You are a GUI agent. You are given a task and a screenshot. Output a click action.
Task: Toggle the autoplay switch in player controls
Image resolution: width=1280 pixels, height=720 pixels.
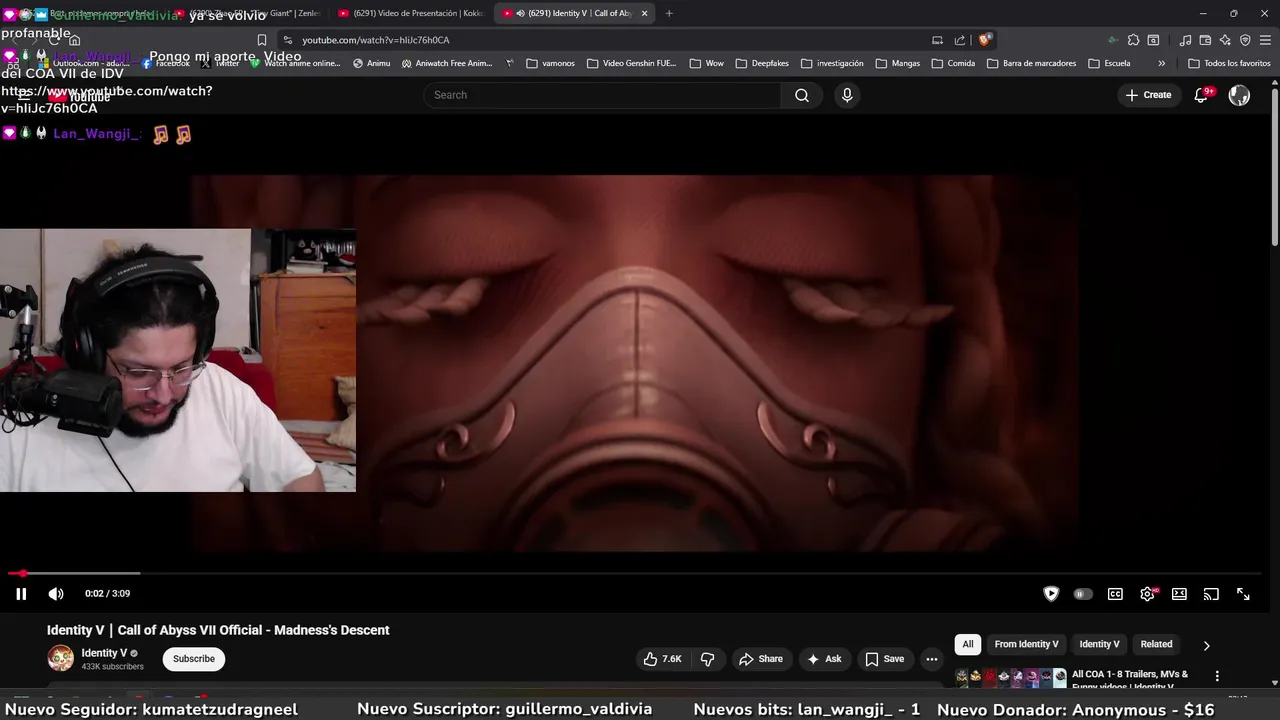(x=1083, y=594)
